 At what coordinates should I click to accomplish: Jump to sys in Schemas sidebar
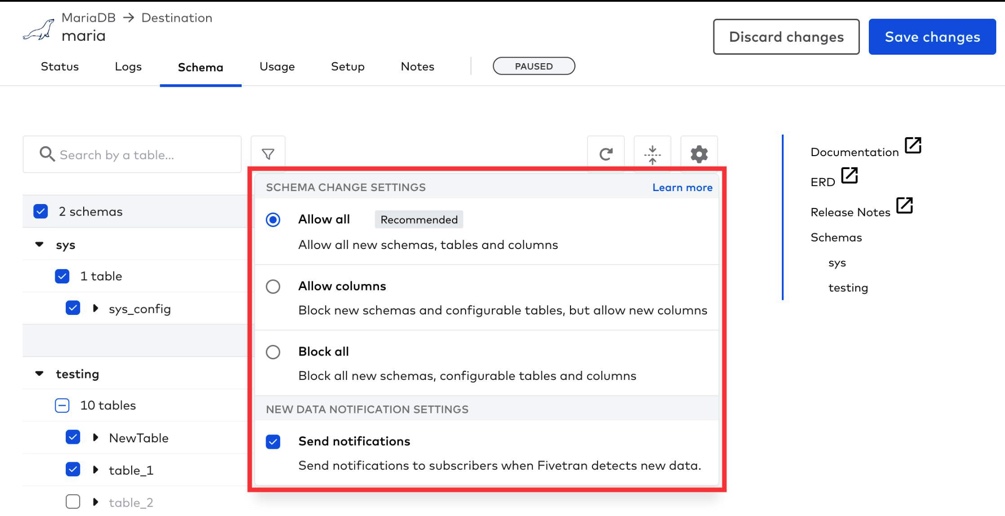pyautogui.click(x=837, y=263)
